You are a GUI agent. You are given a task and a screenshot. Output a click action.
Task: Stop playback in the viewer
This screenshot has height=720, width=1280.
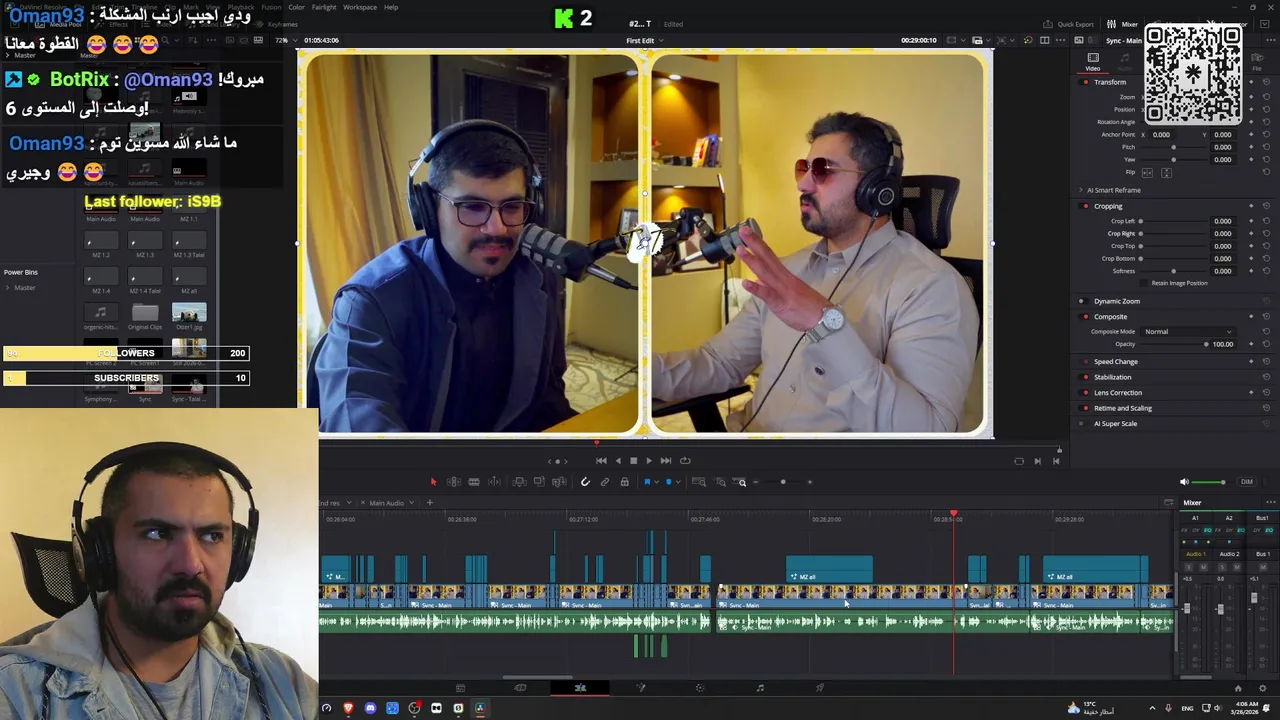[633, 461]
